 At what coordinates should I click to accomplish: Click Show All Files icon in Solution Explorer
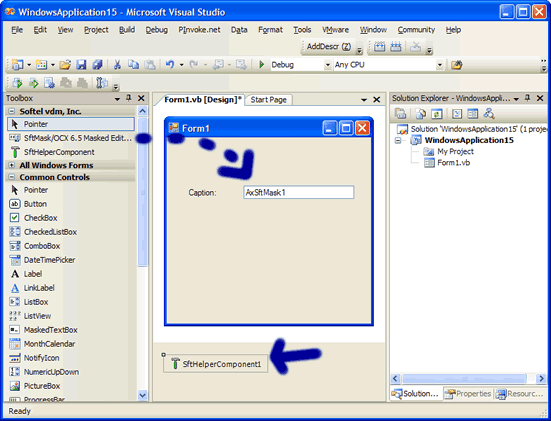click(x=421, y=114)
